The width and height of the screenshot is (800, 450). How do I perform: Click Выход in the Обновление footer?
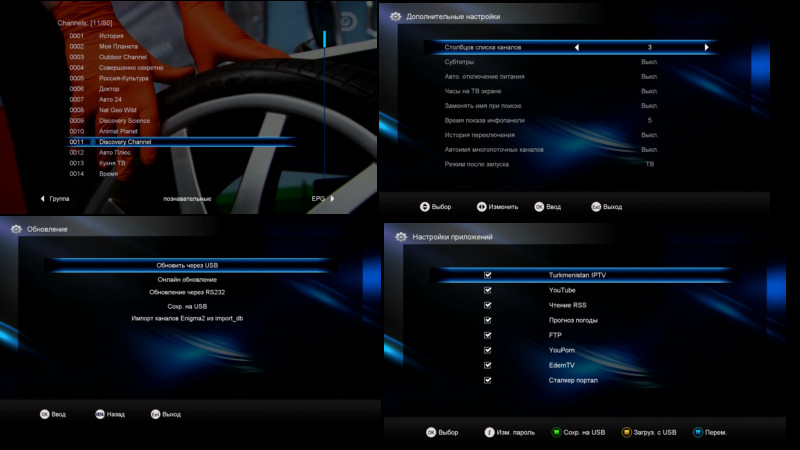point(171,414)
